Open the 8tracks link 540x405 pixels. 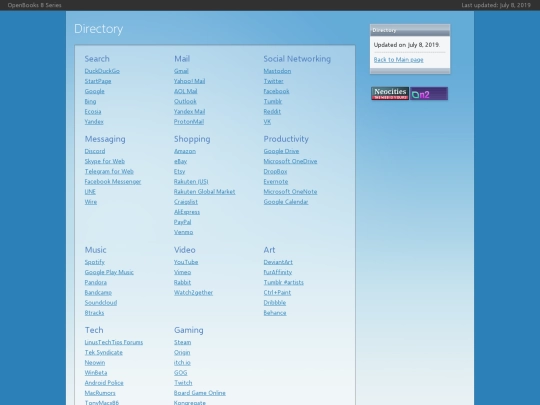[94, 313]
